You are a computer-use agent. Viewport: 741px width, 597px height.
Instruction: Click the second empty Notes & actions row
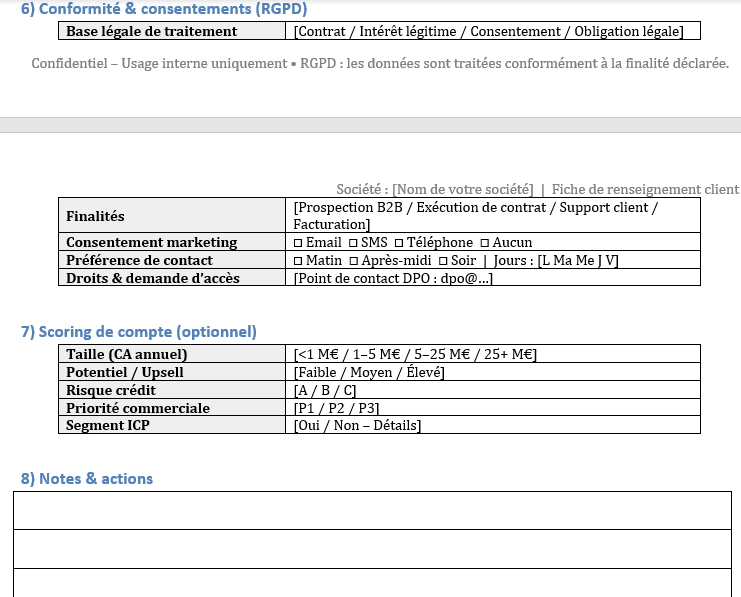tap(371, 549)
